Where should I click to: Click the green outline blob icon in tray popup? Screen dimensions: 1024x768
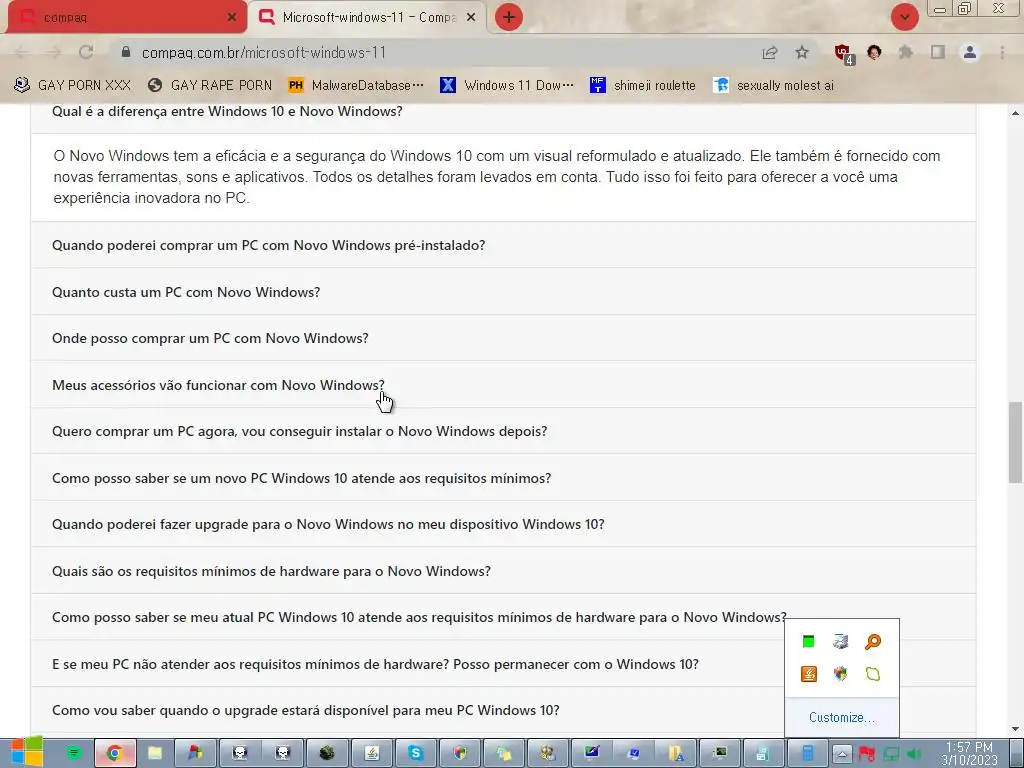pyautogui.click(x=872, y=674)
